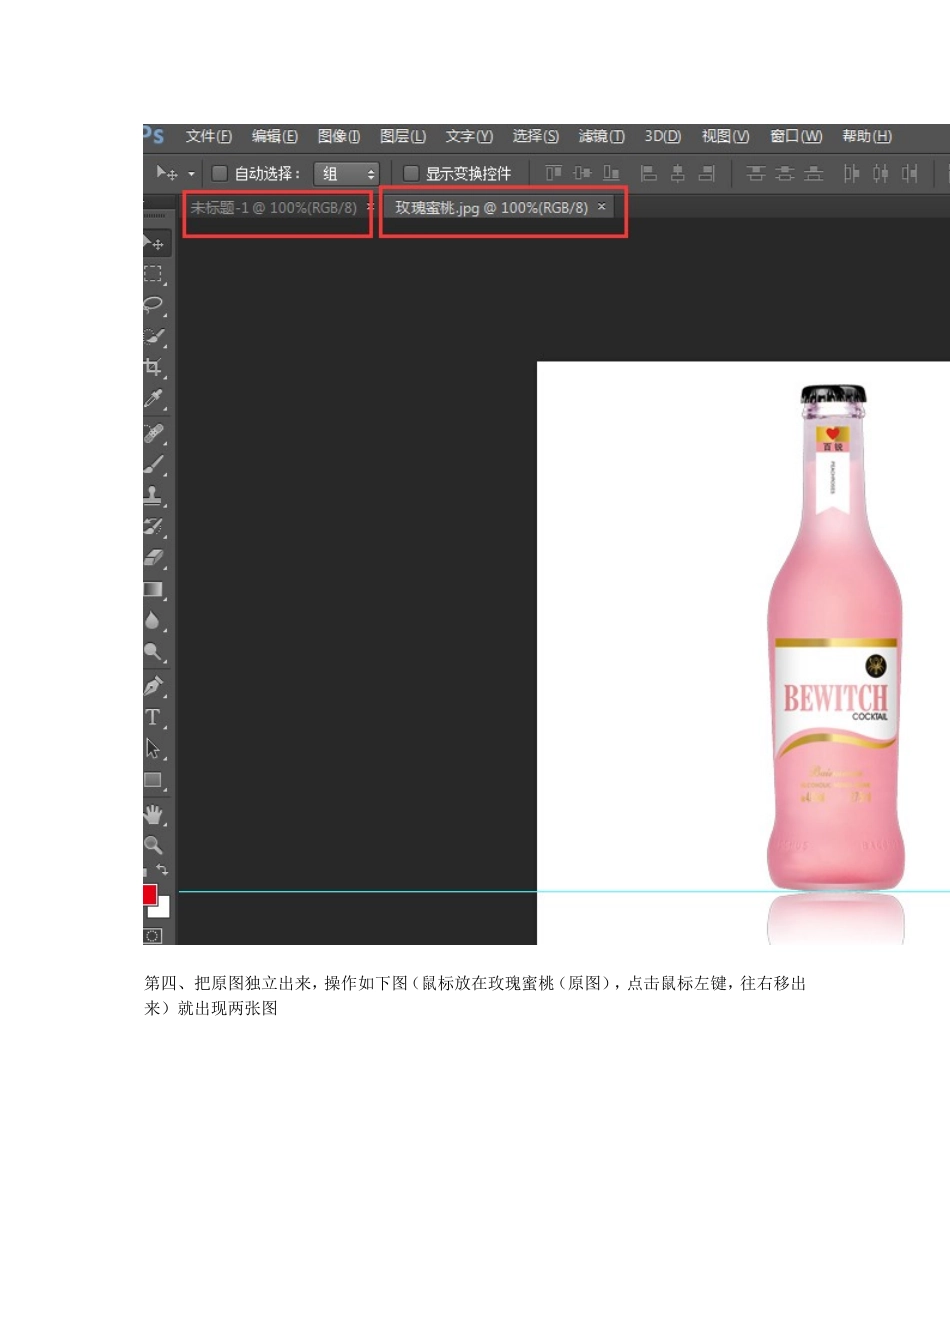The width and height of the screenshot is (950, 1344).
Task: Select the Gradient tool
Action: pyautogui.click(x=153, y=589)
